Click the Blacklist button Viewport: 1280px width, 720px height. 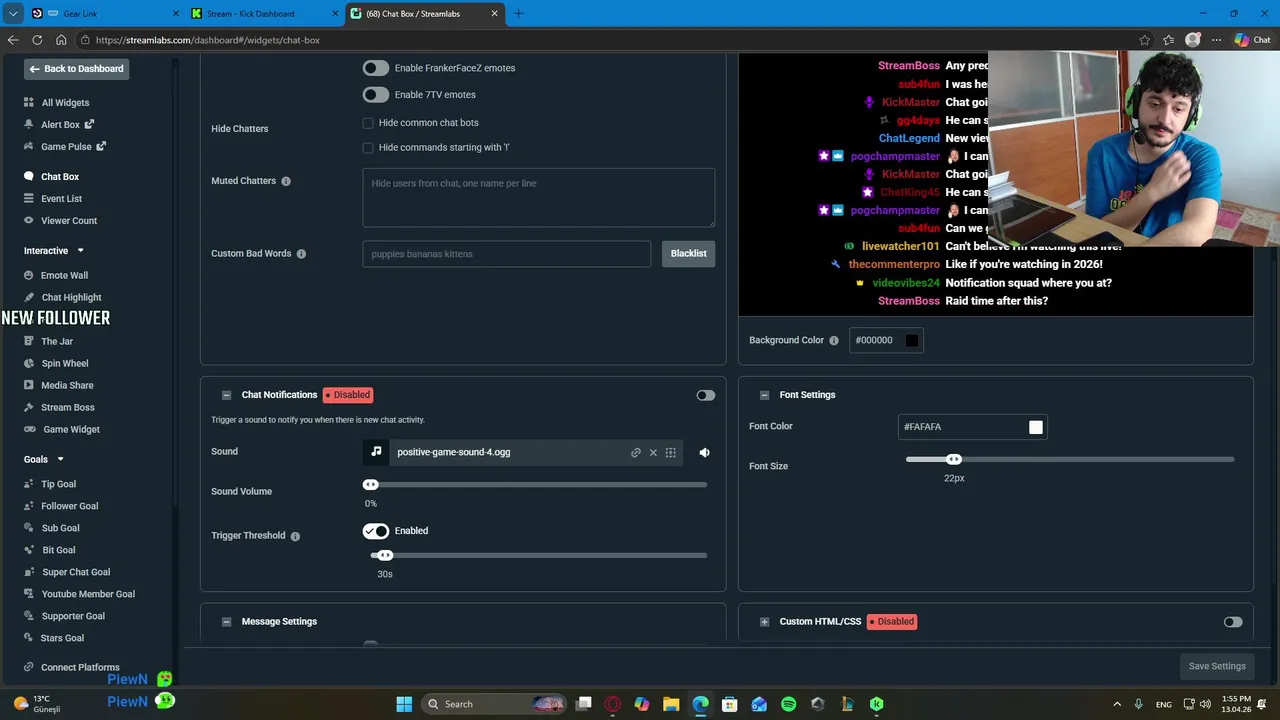[688, 254]
